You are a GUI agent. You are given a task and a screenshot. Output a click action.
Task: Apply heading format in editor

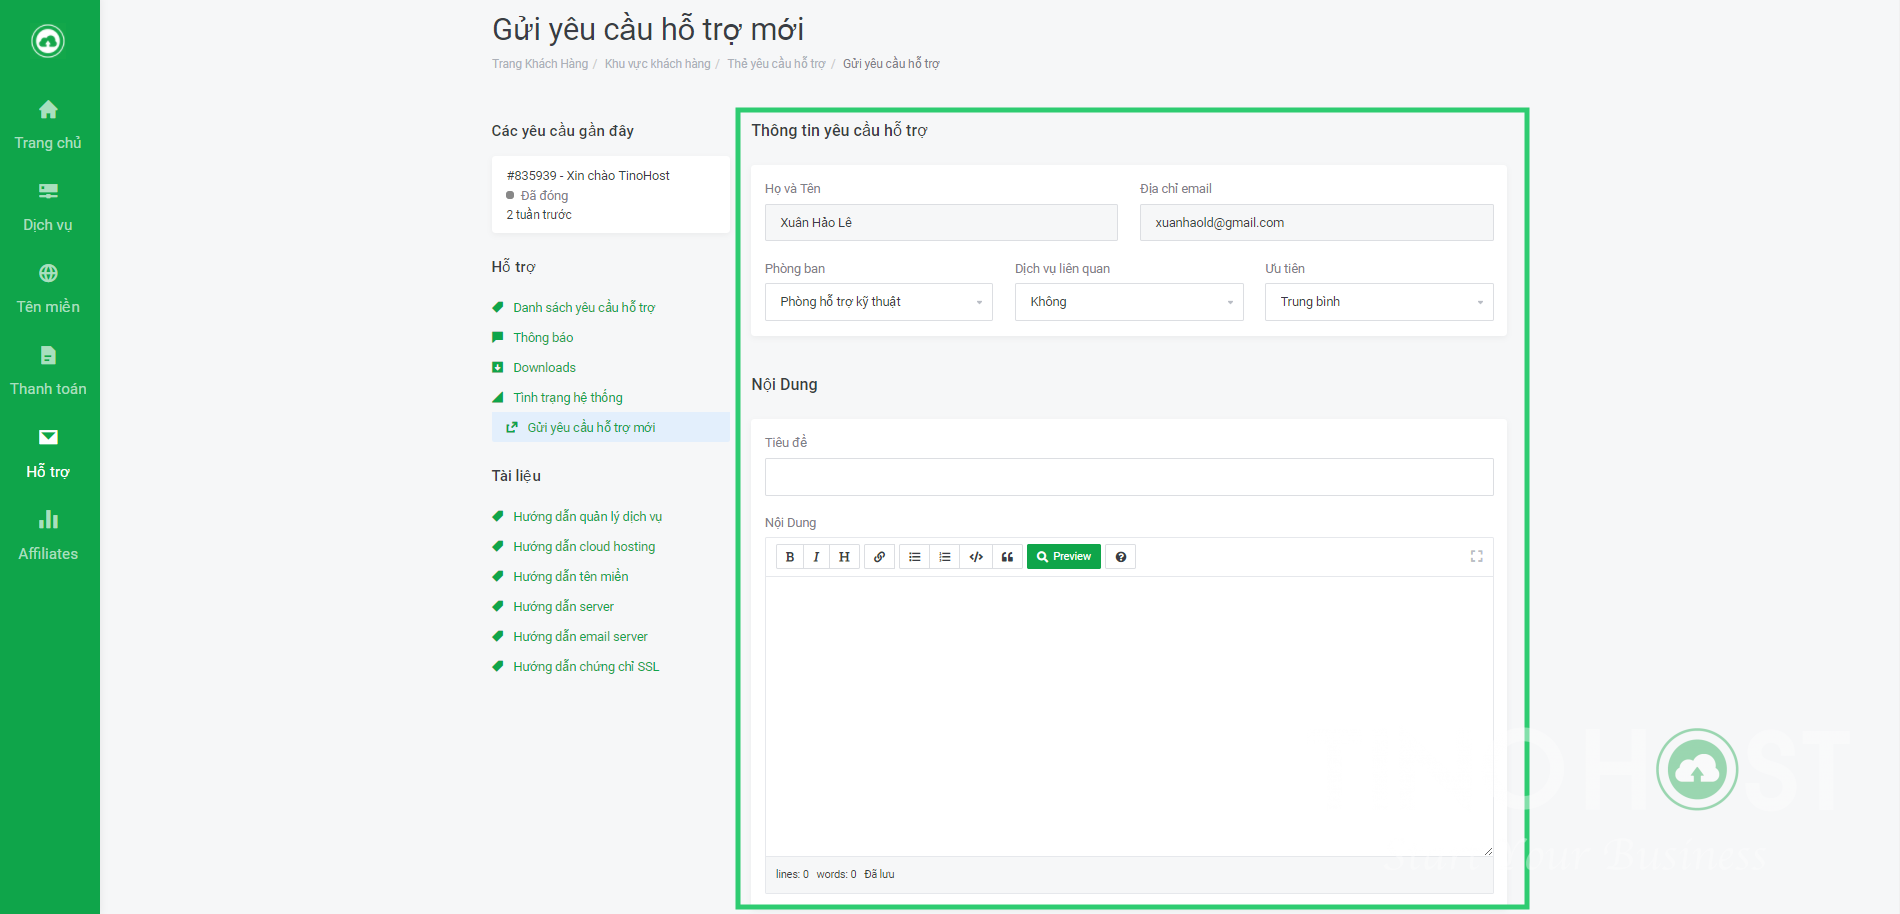[844, 557]
